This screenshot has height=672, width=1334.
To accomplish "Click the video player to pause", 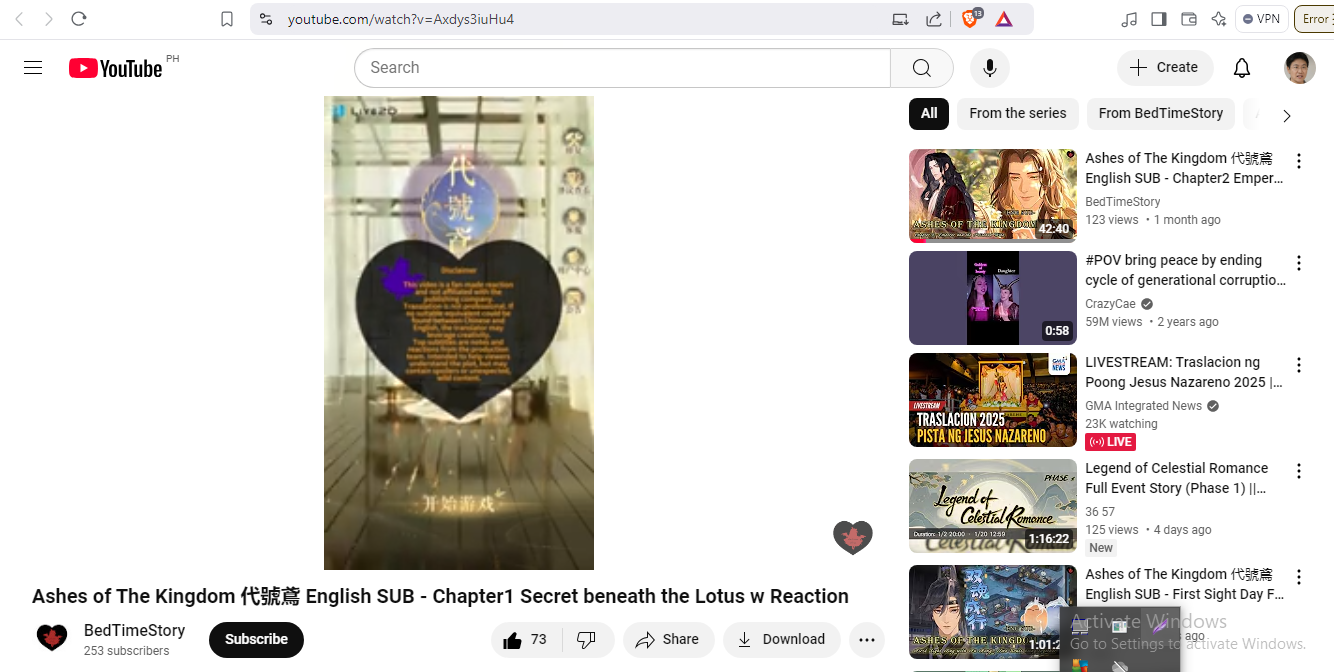I will (459, 333).
